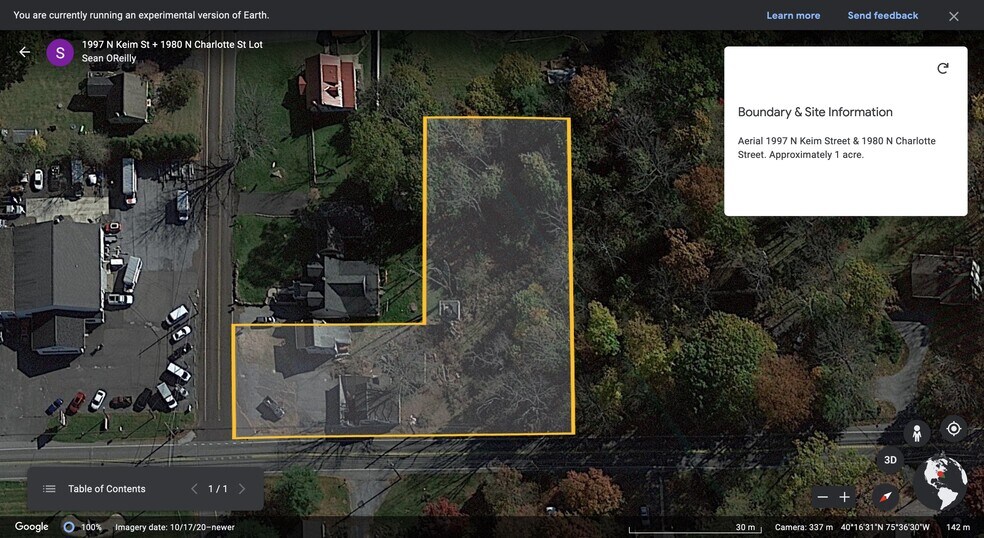Open the Table of Contents list

(x=96, y=489)
